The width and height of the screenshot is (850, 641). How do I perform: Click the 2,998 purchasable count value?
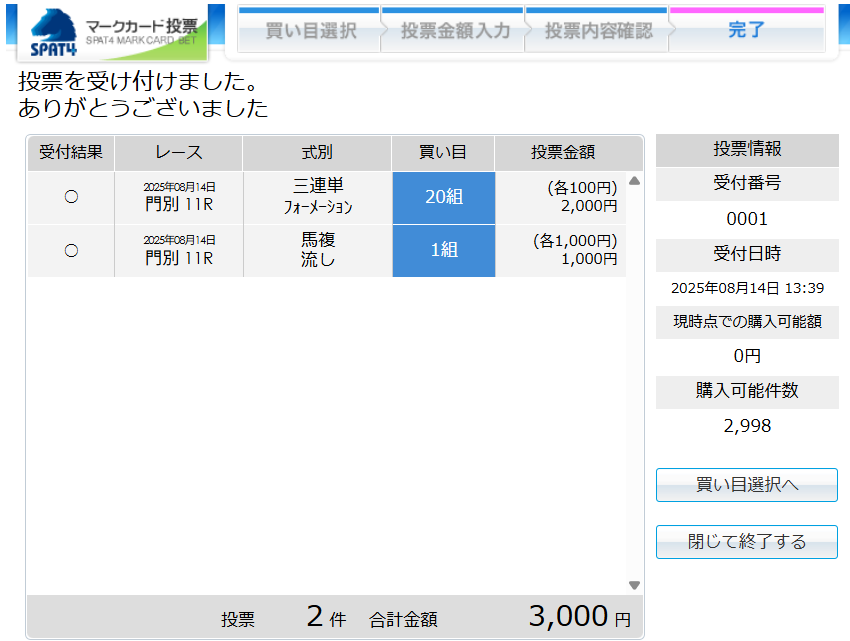(x=747, y=426)
